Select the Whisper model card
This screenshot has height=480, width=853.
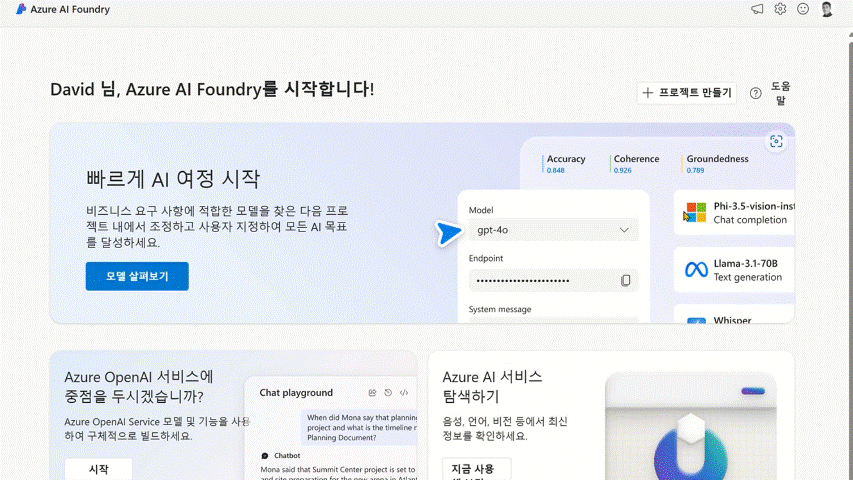pos(734,314)
